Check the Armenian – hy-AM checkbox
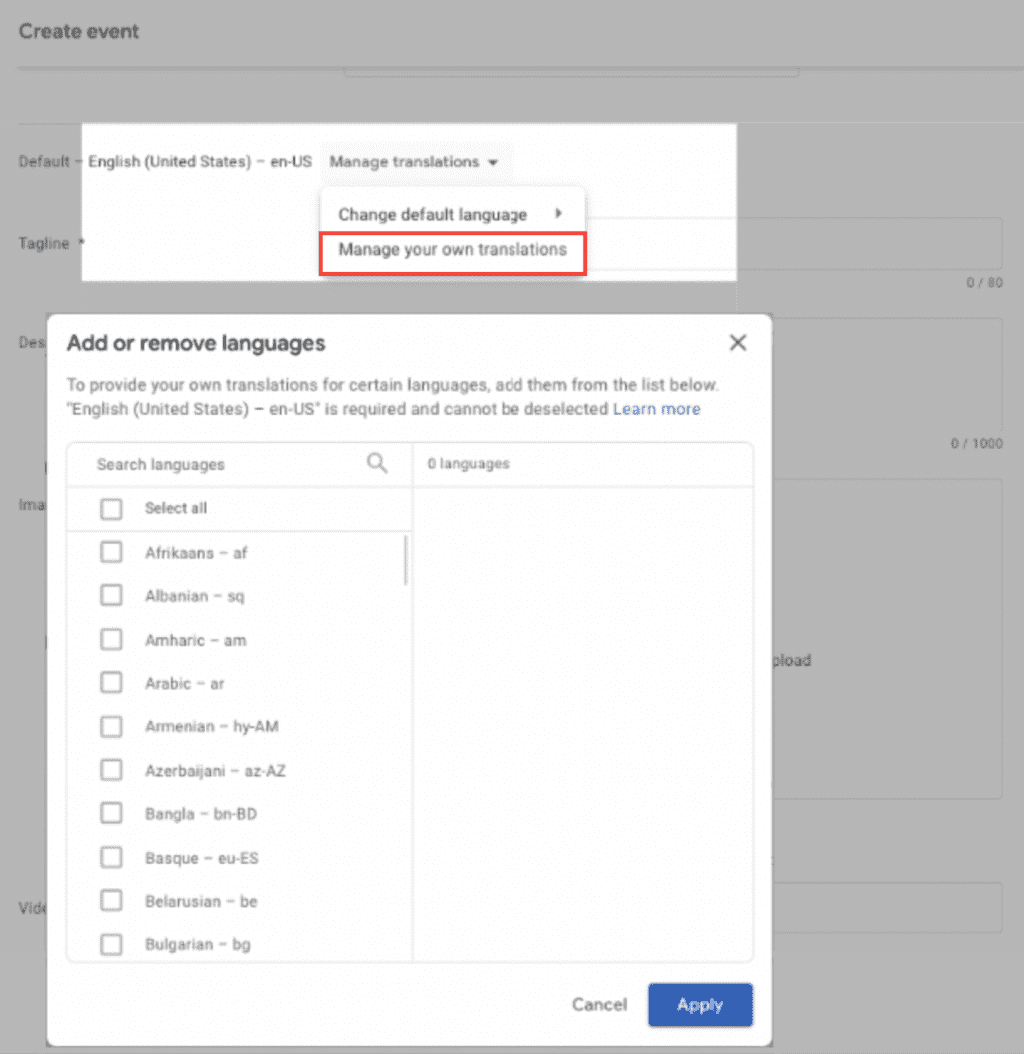The width and height of the screenshot is (1024, 1054). coord(111,726)
